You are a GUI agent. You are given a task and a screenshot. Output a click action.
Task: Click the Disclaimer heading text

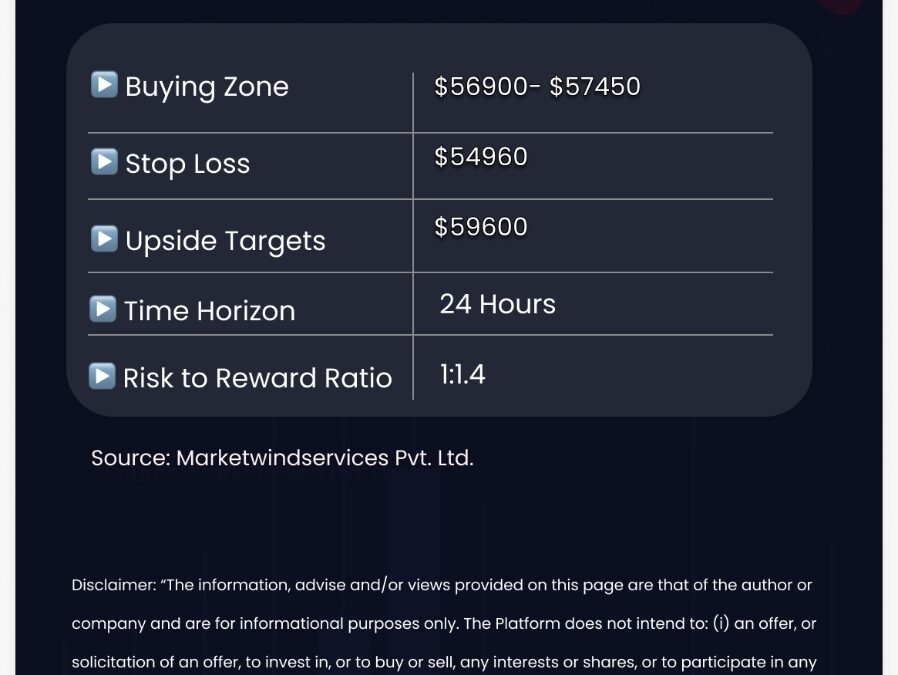coord(113,585)
